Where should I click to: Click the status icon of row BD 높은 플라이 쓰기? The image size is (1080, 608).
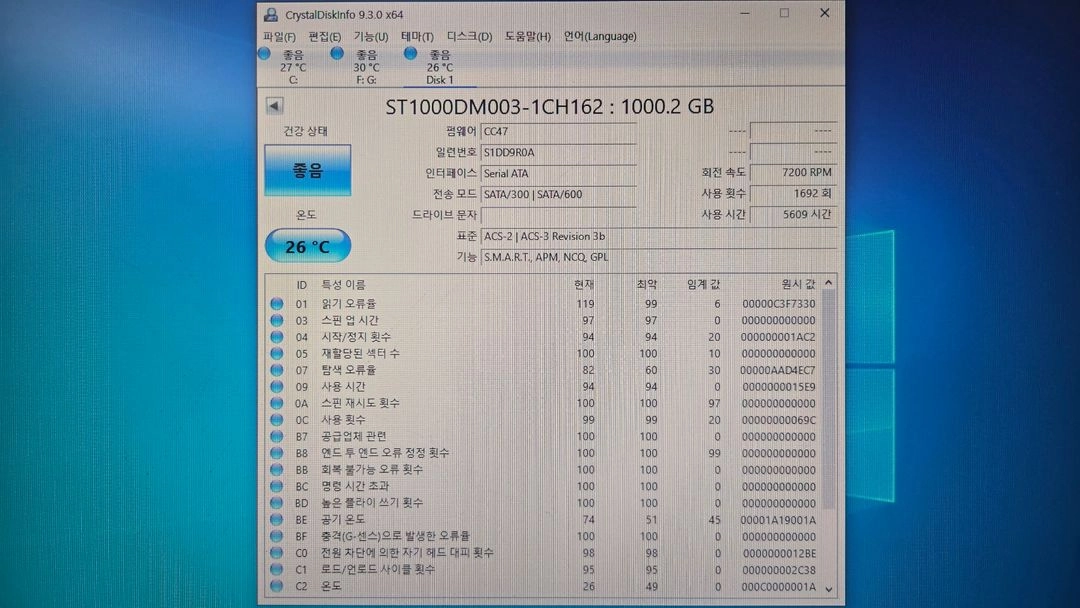pyautogui.click(x=277, y=503)
